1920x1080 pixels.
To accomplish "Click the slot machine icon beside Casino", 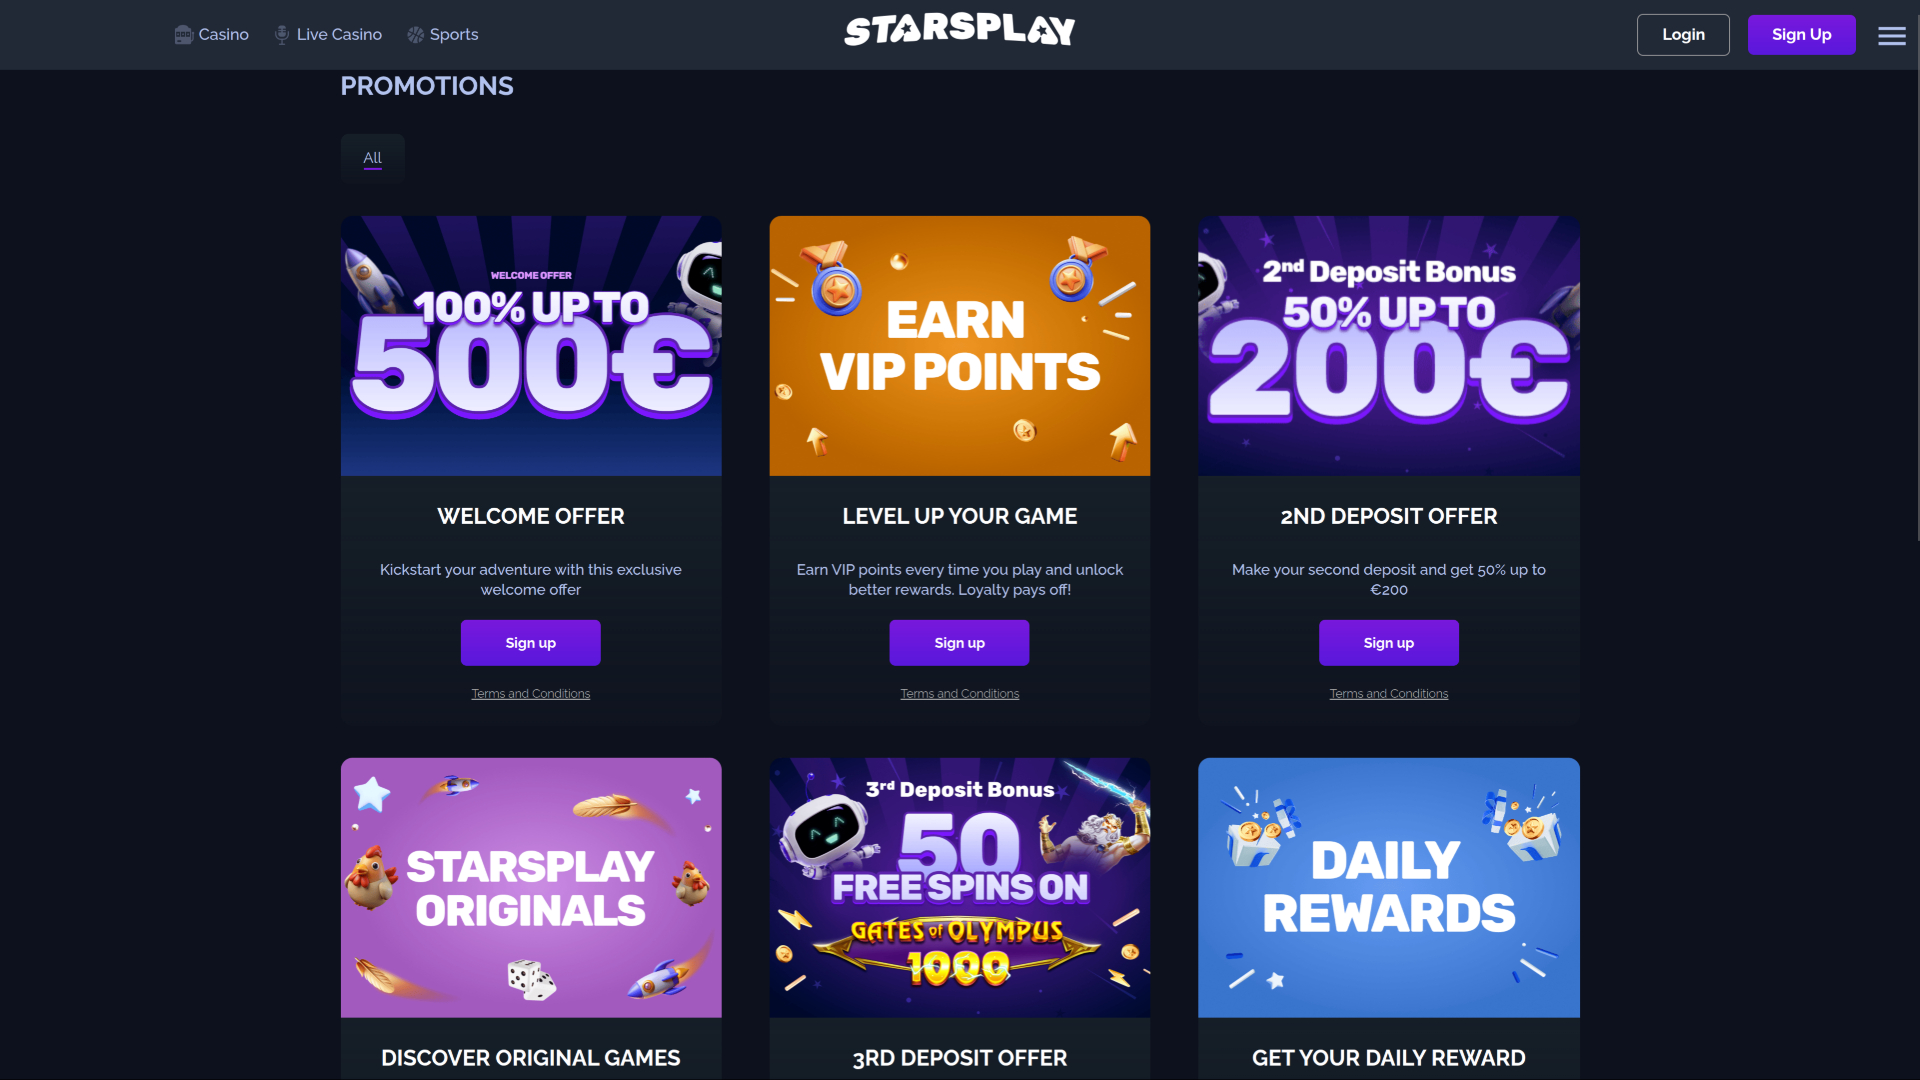I will coord(183,34).
